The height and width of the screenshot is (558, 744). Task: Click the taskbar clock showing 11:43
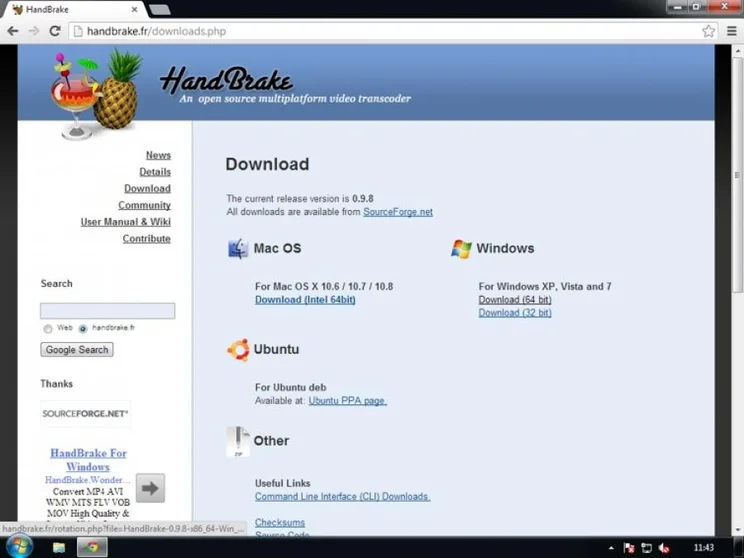pos(703,548)
